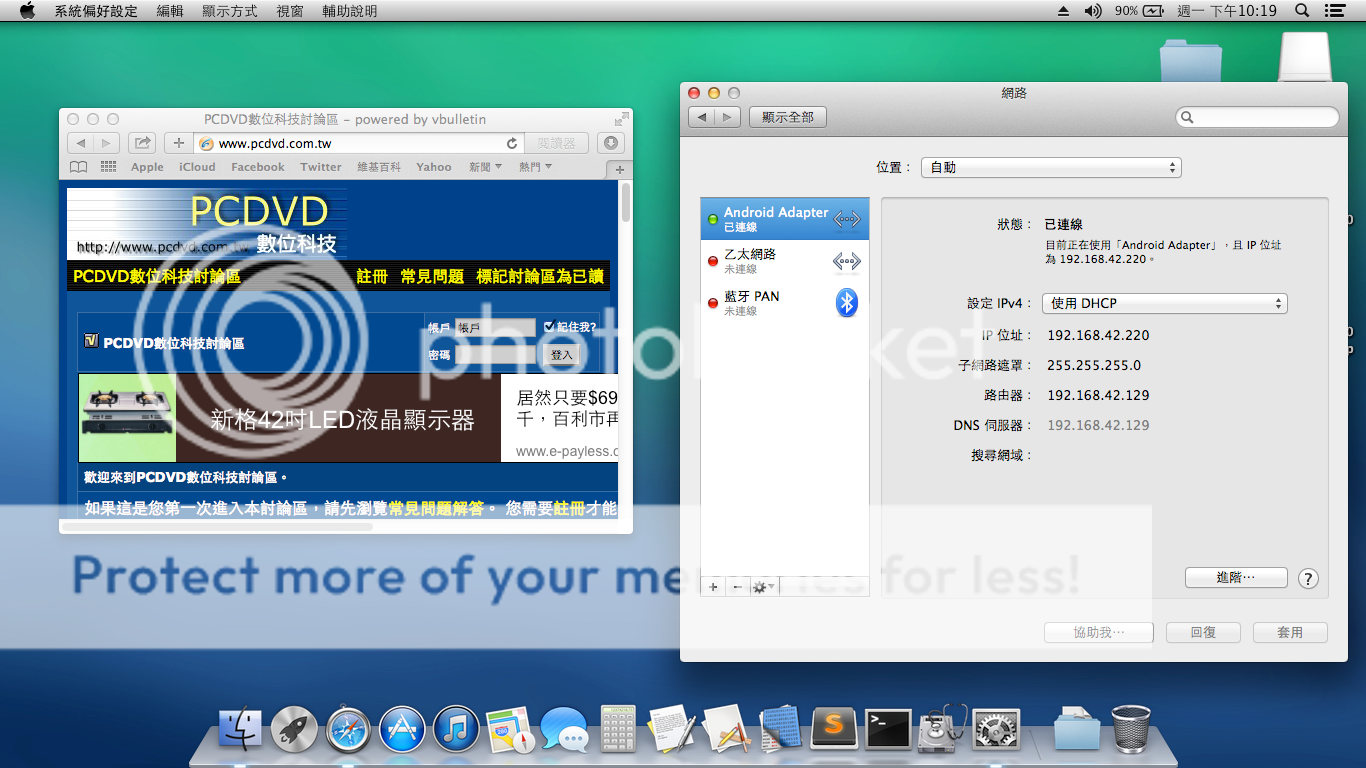The height and width of the screenshot is (768, 1366).
Task: Open Finder from the Dock
Action: (239, 730)
